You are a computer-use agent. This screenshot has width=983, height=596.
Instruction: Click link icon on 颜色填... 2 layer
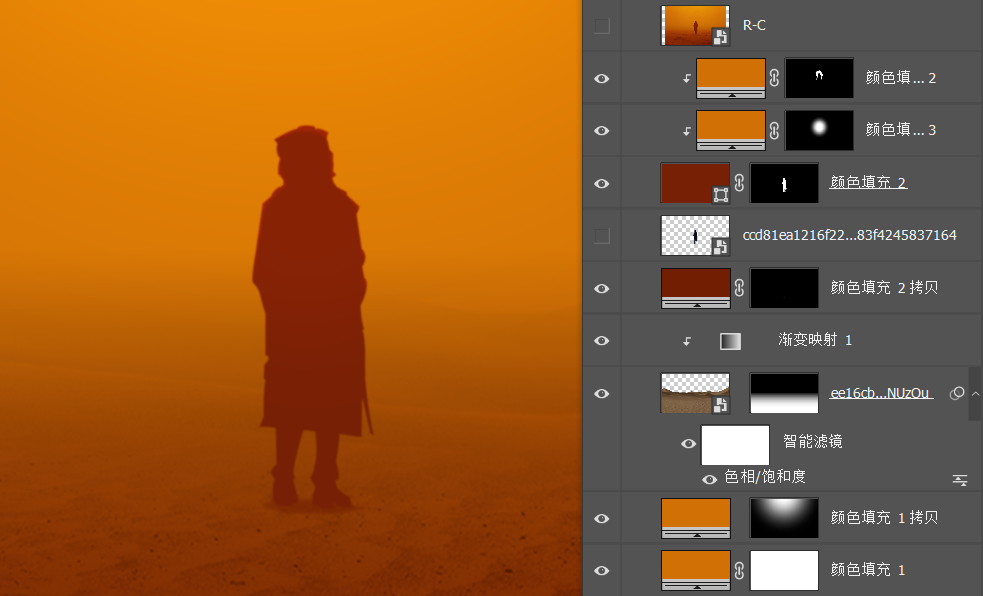point(774,78)
